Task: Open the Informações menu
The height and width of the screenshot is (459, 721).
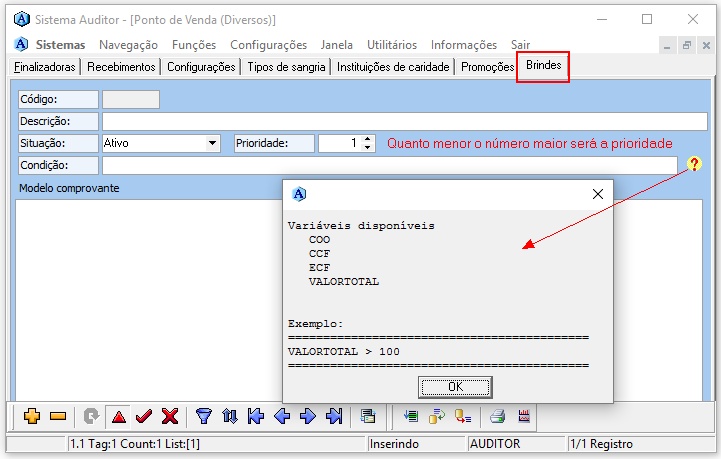Action: point(464,45)
